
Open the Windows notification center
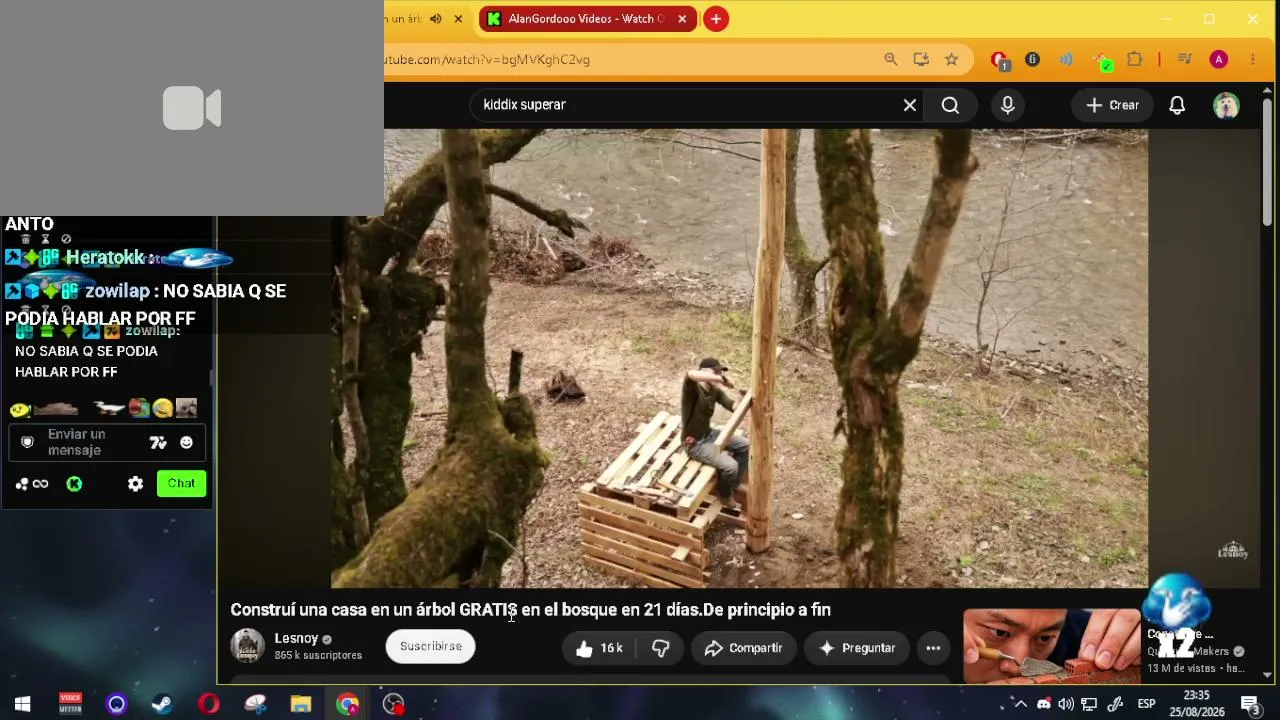pyautogui.click(x=1249, y=704)
